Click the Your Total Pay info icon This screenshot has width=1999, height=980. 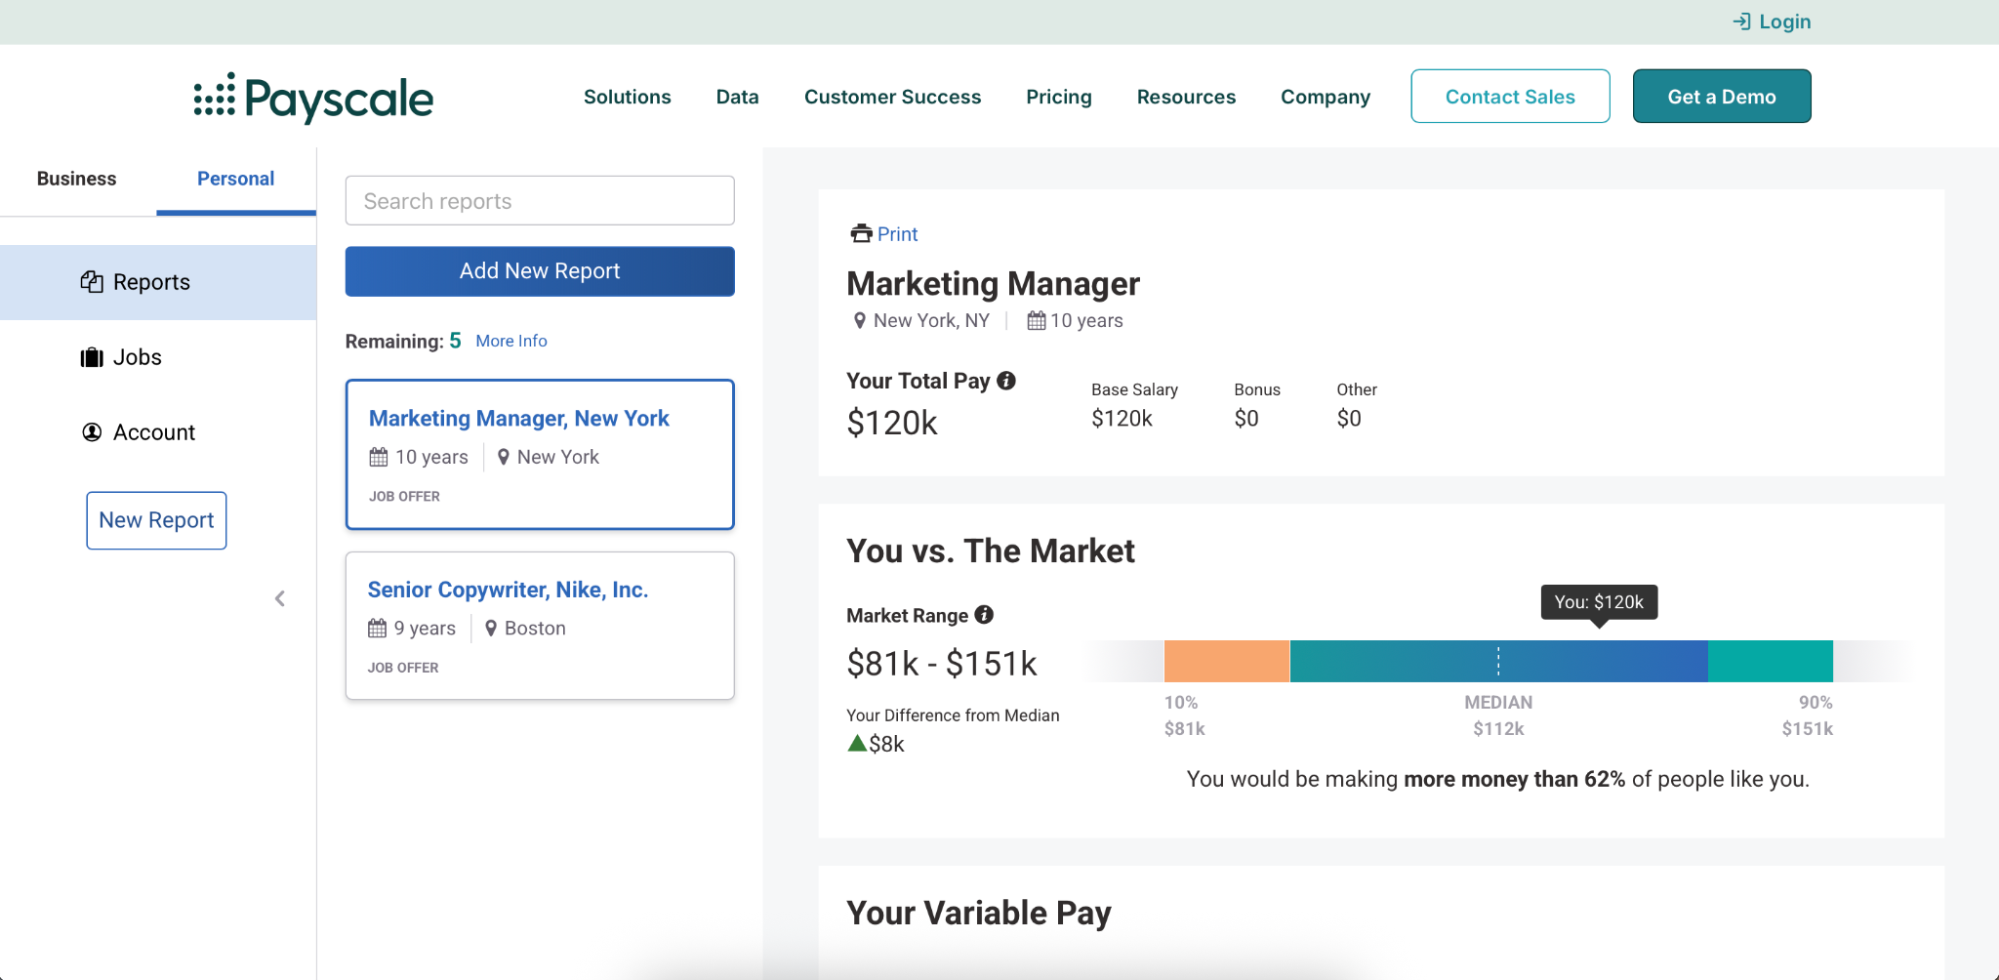click(x=1007, y=381)
